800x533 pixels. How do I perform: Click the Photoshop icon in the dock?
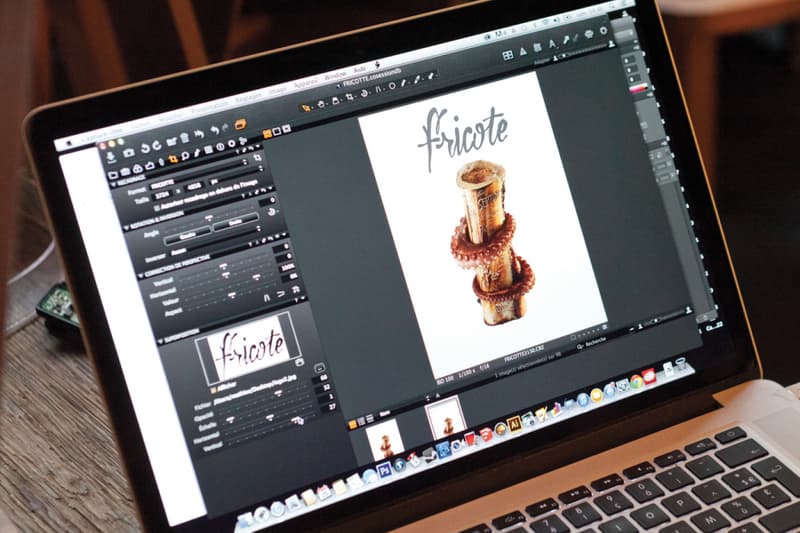[x=384, y=469]
